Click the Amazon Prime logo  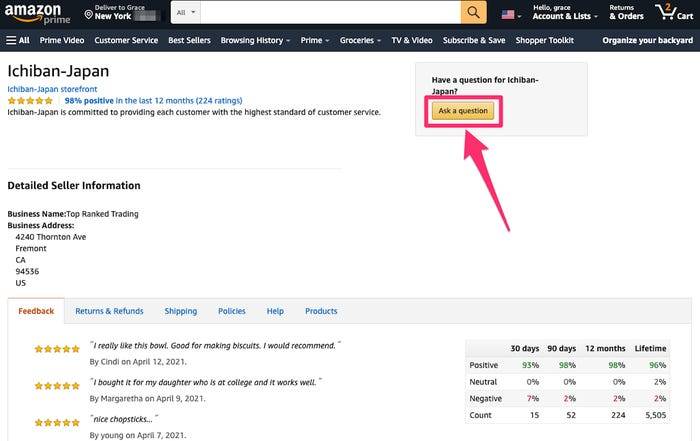click(x=37, y=13)
